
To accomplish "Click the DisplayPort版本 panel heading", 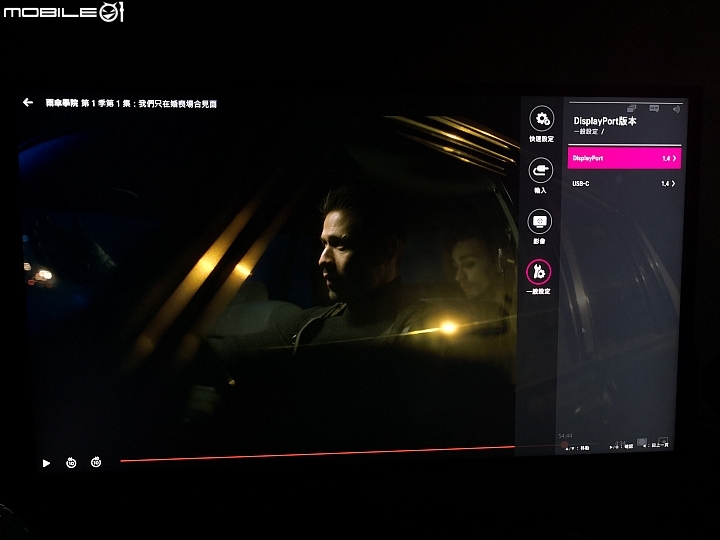I will tap(605, 121).
